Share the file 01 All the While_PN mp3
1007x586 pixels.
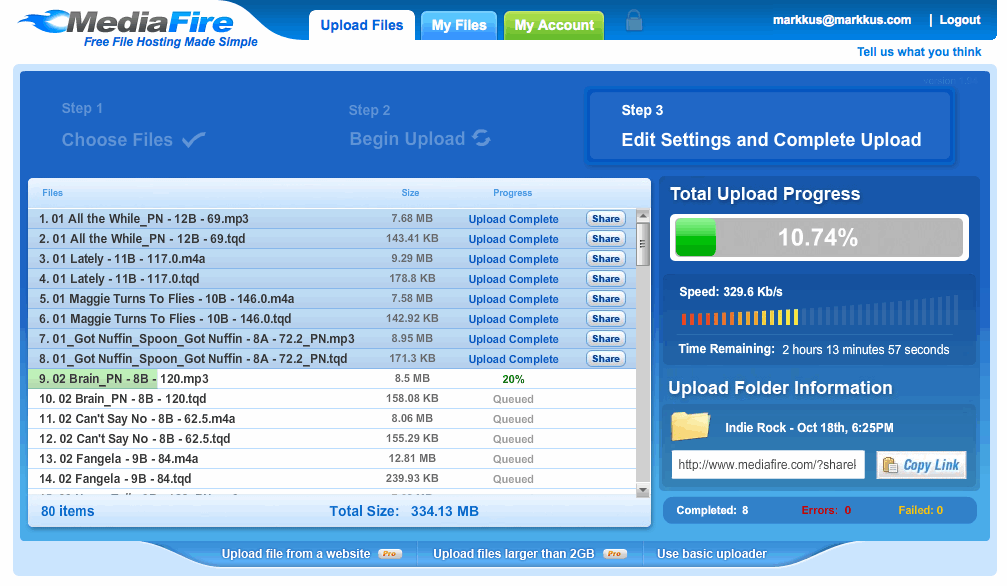click(605, 218)
